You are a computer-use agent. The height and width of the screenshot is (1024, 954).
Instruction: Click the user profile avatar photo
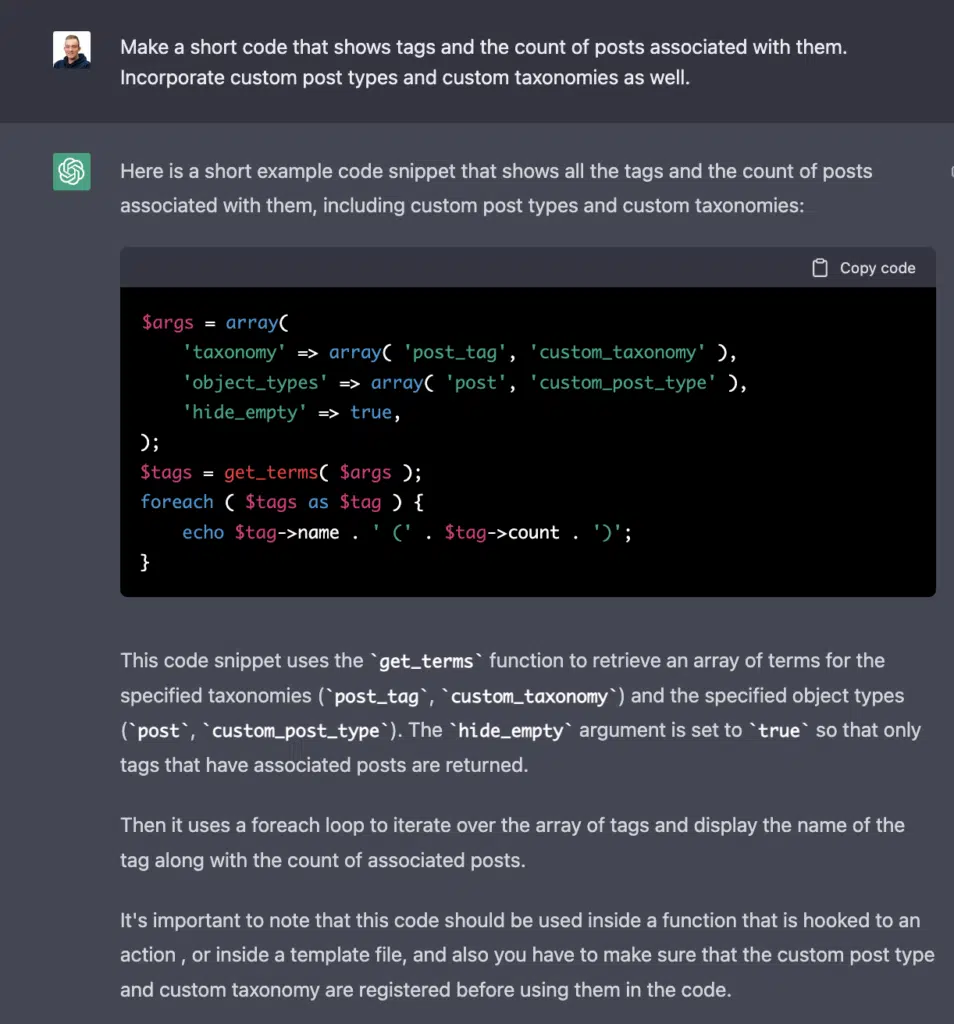pos(72,50)
